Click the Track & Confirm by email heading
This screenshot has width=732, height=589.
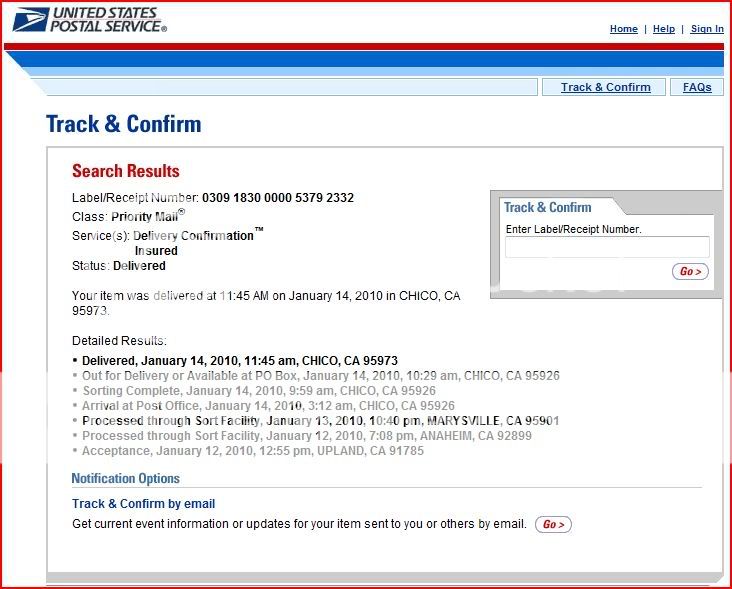pyautogui.click(x=143, y=504)
